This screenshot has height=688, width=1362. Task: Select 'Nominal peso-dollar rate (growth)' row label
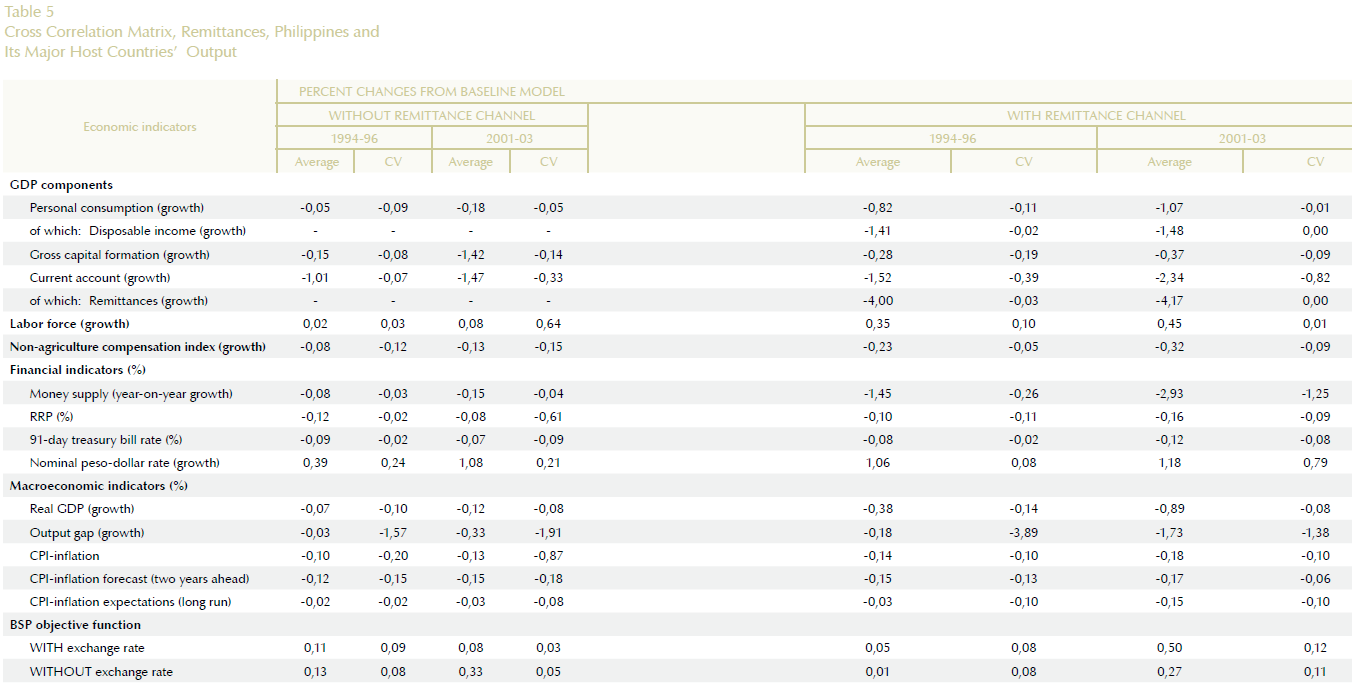pyautogui.click(x=124, y=463)
